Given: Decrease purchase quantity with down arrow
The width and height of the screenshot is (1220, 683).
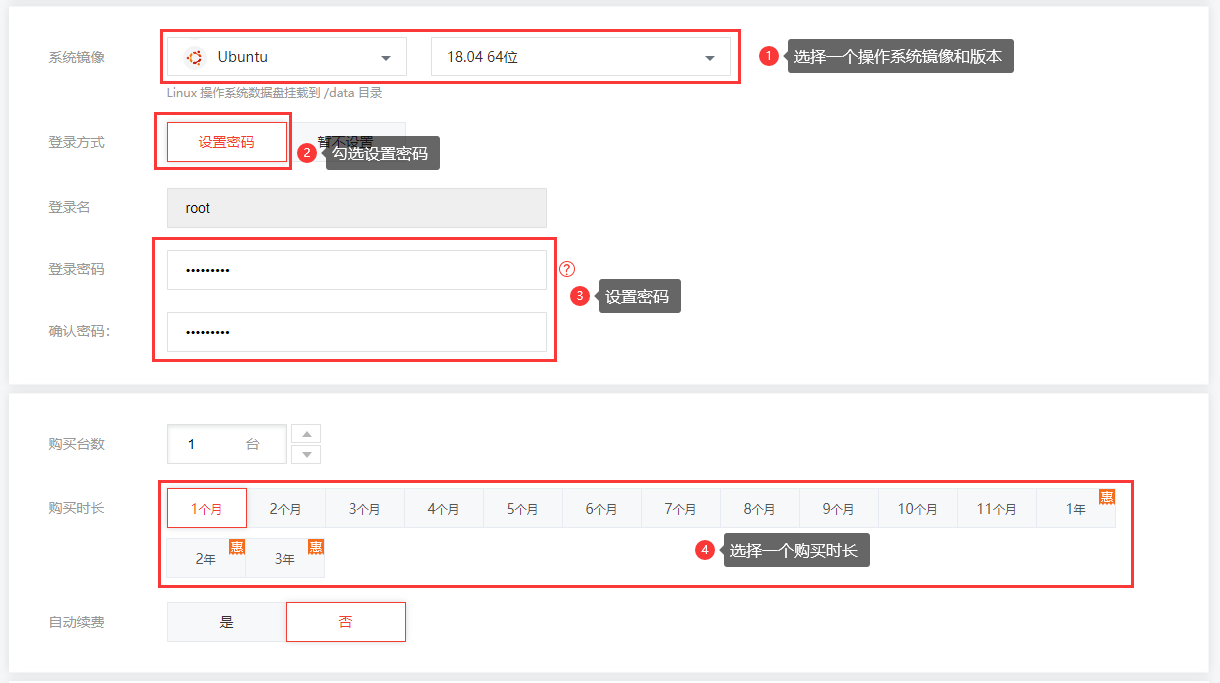Looking at the screenshot, I should click(305, 454).
